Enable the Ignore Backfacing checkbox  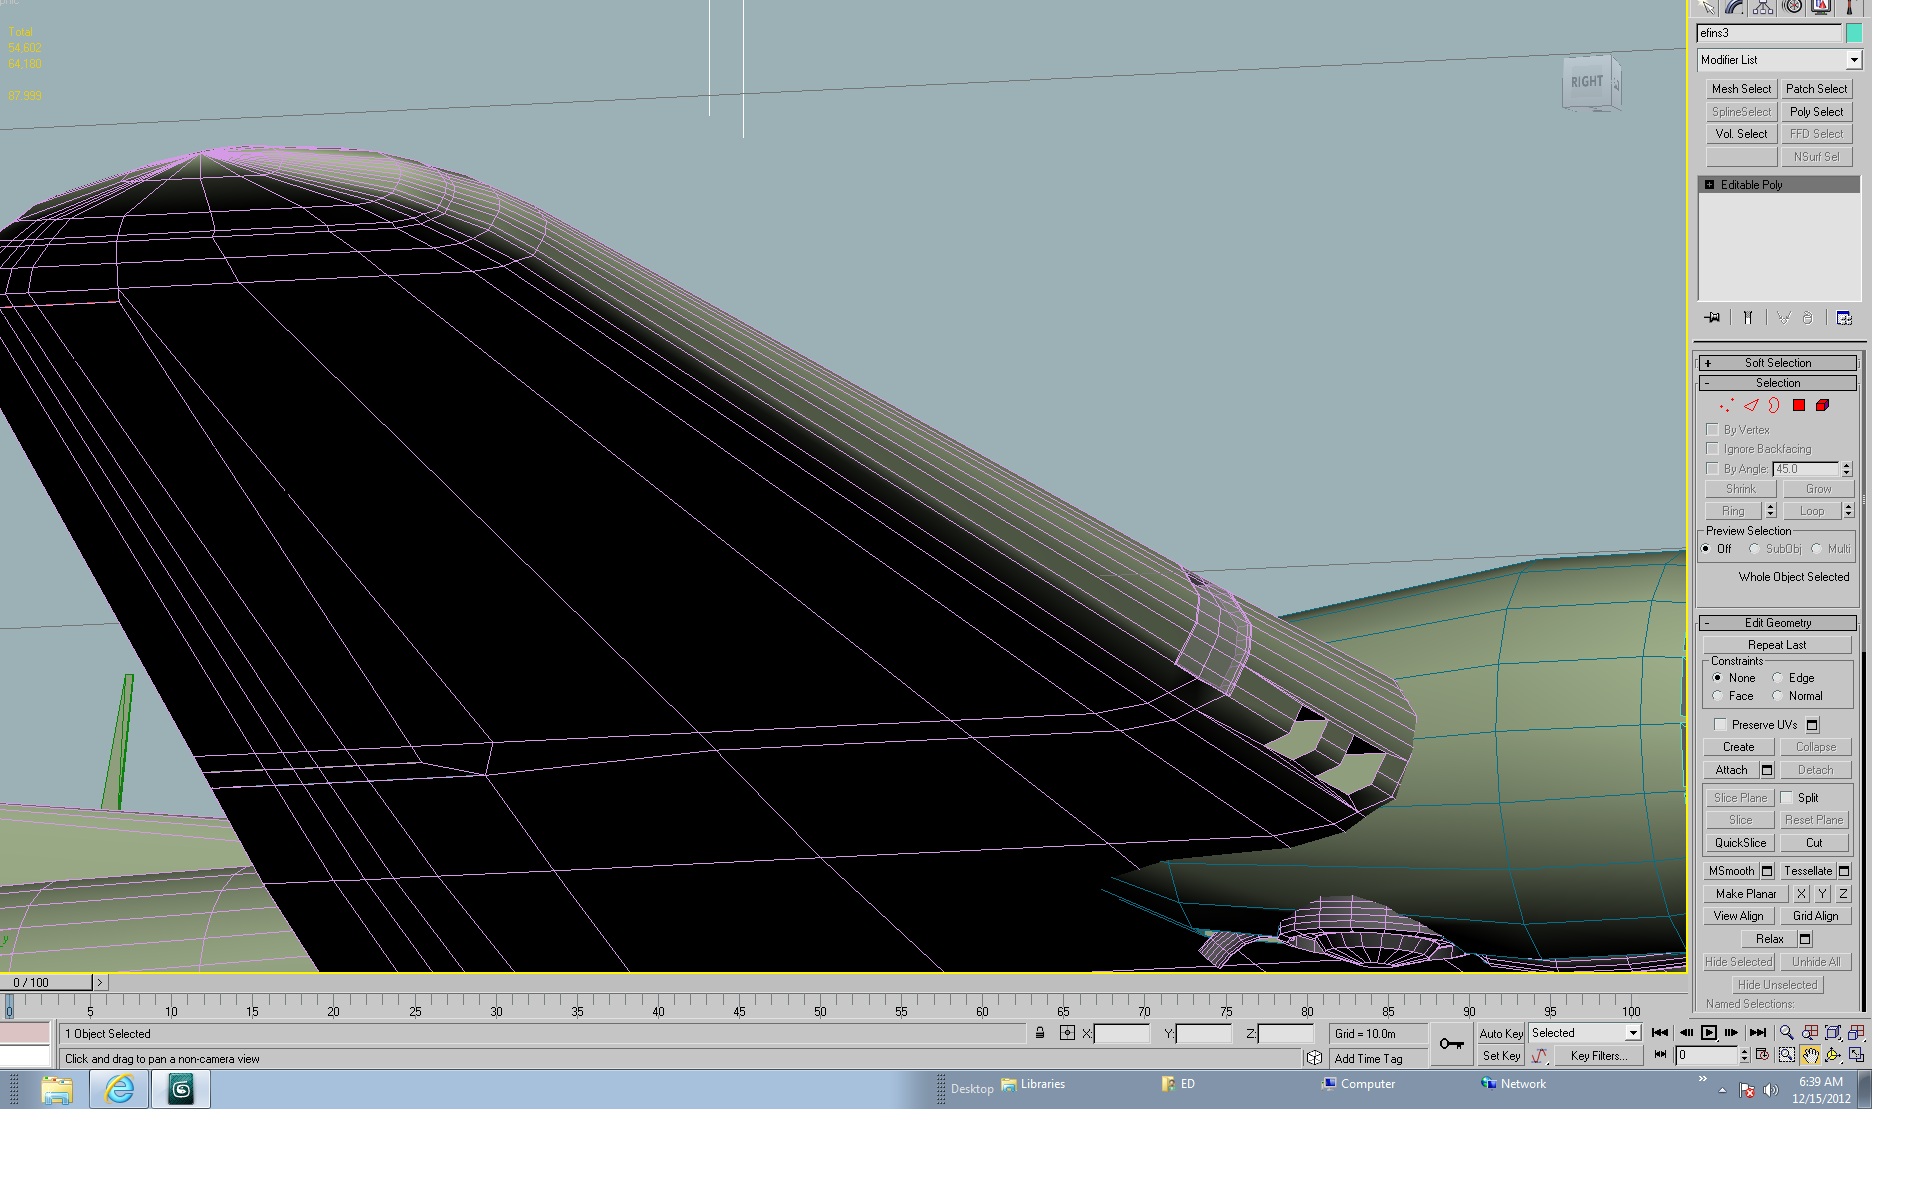pos(1712,449)
